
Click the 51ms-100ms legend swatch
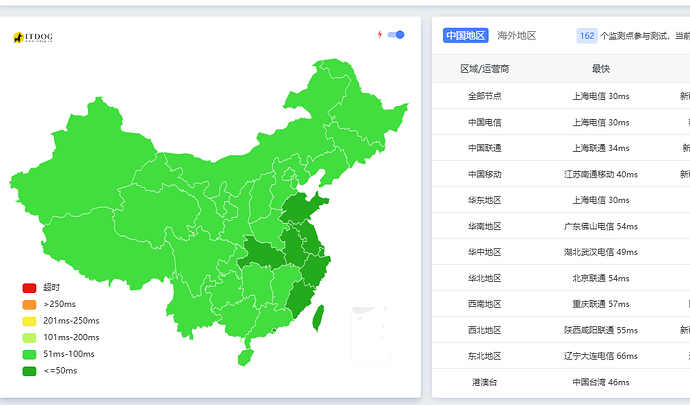click(29, 354)
